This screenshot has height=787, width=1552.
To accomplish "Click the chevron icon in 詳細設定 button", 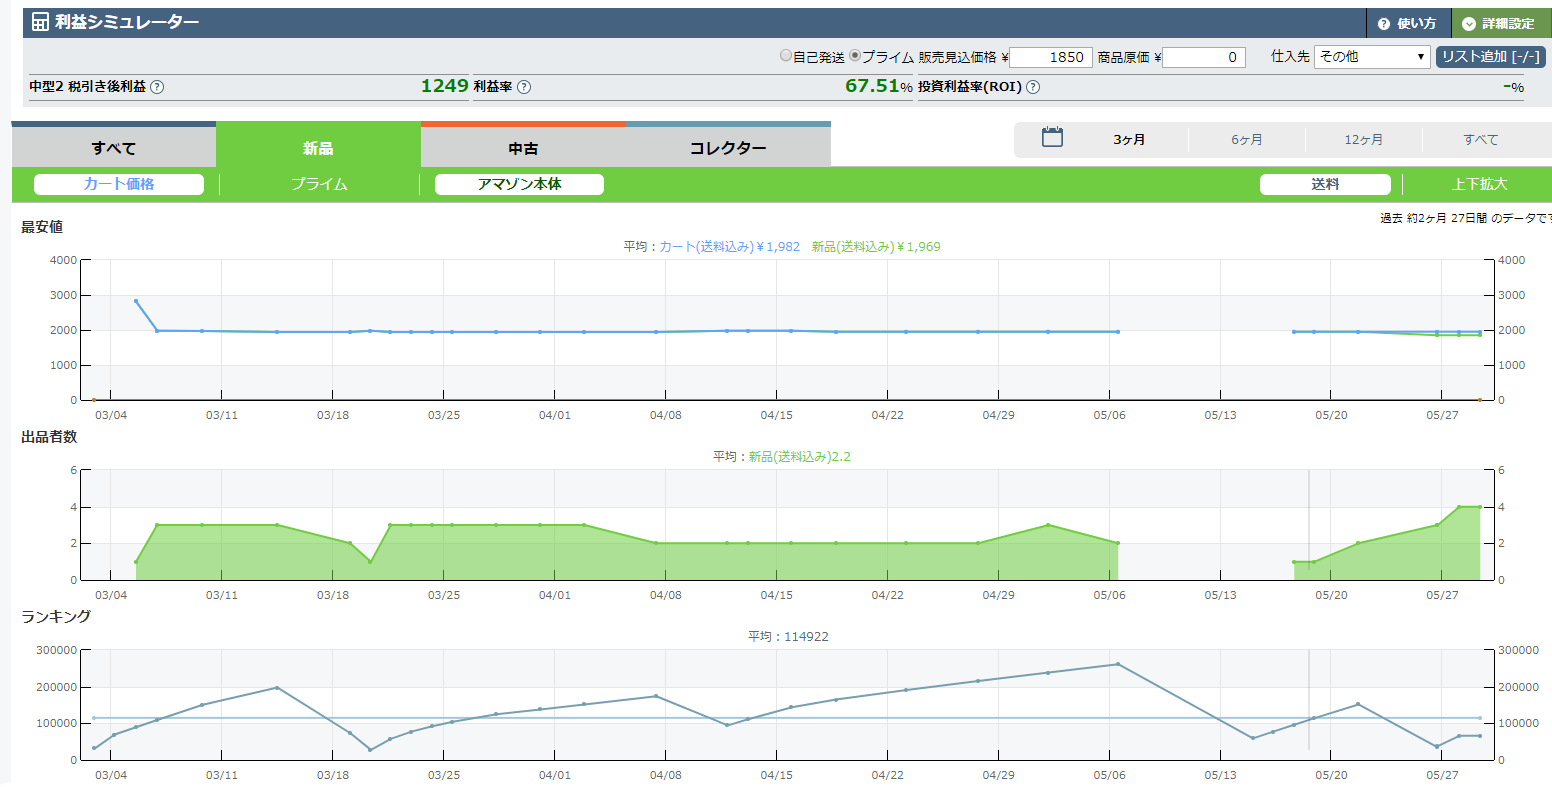I will point(1468,23).
